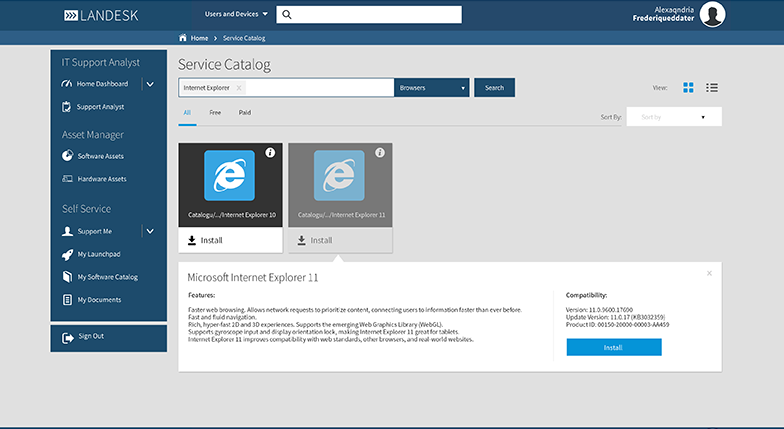Image resolution: width=784 pixels, height=429 pixels.
Task: Open My Launchpad in sidebar
Action: click(98, 254)
